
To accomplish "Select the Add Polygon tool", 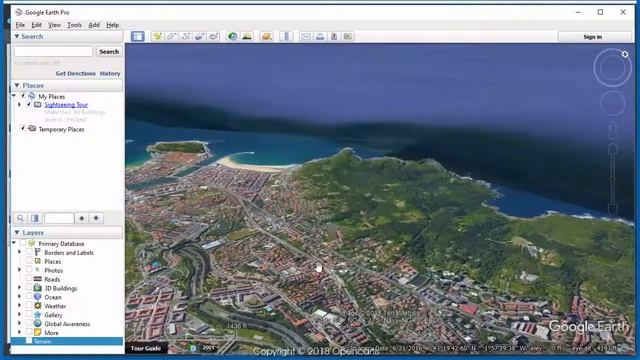I will click(171, 36).
